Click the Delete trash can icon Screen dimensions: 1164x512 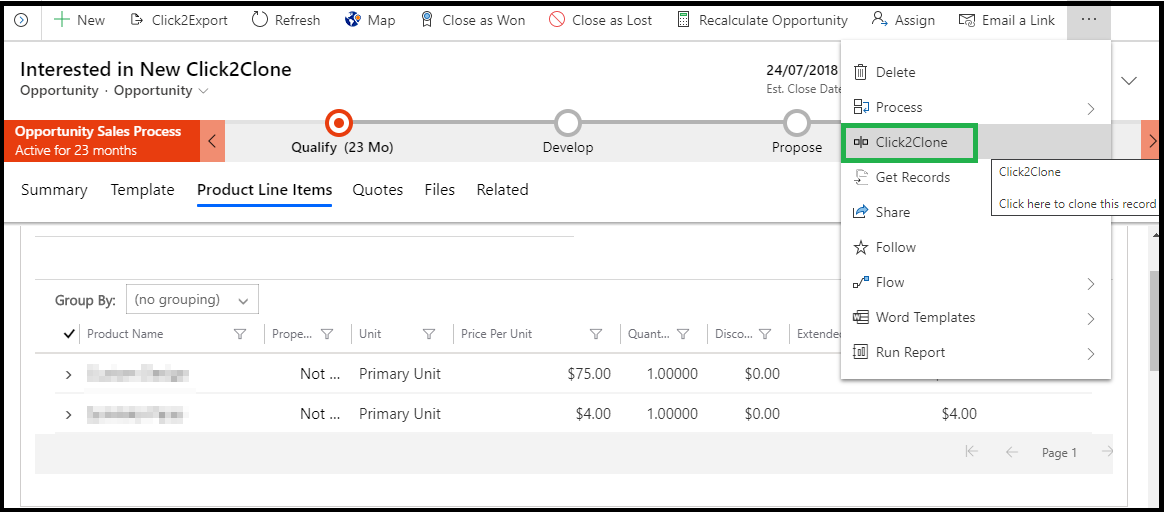860,72
